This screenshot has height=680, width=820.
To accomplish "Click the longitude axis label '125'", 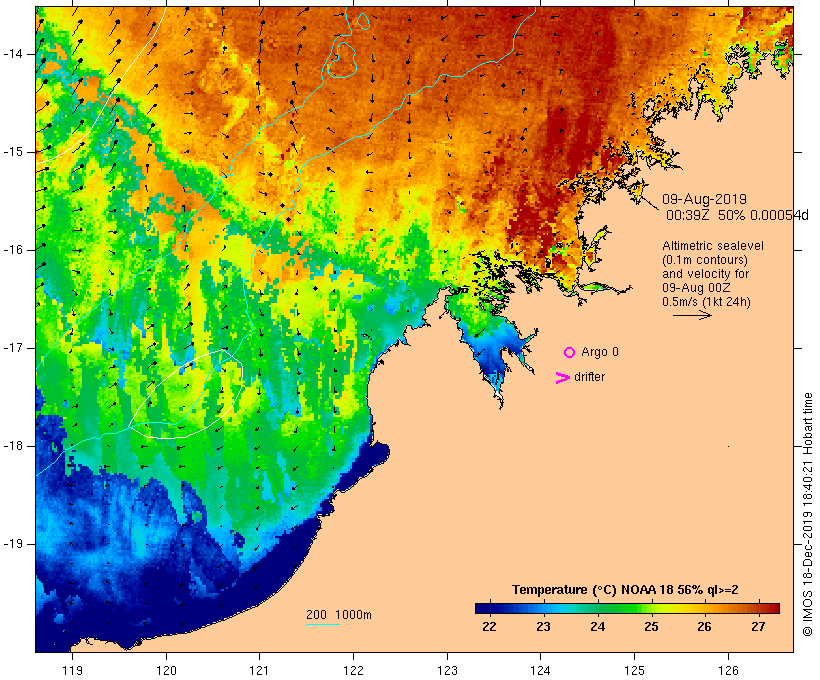I will point(634,671).
